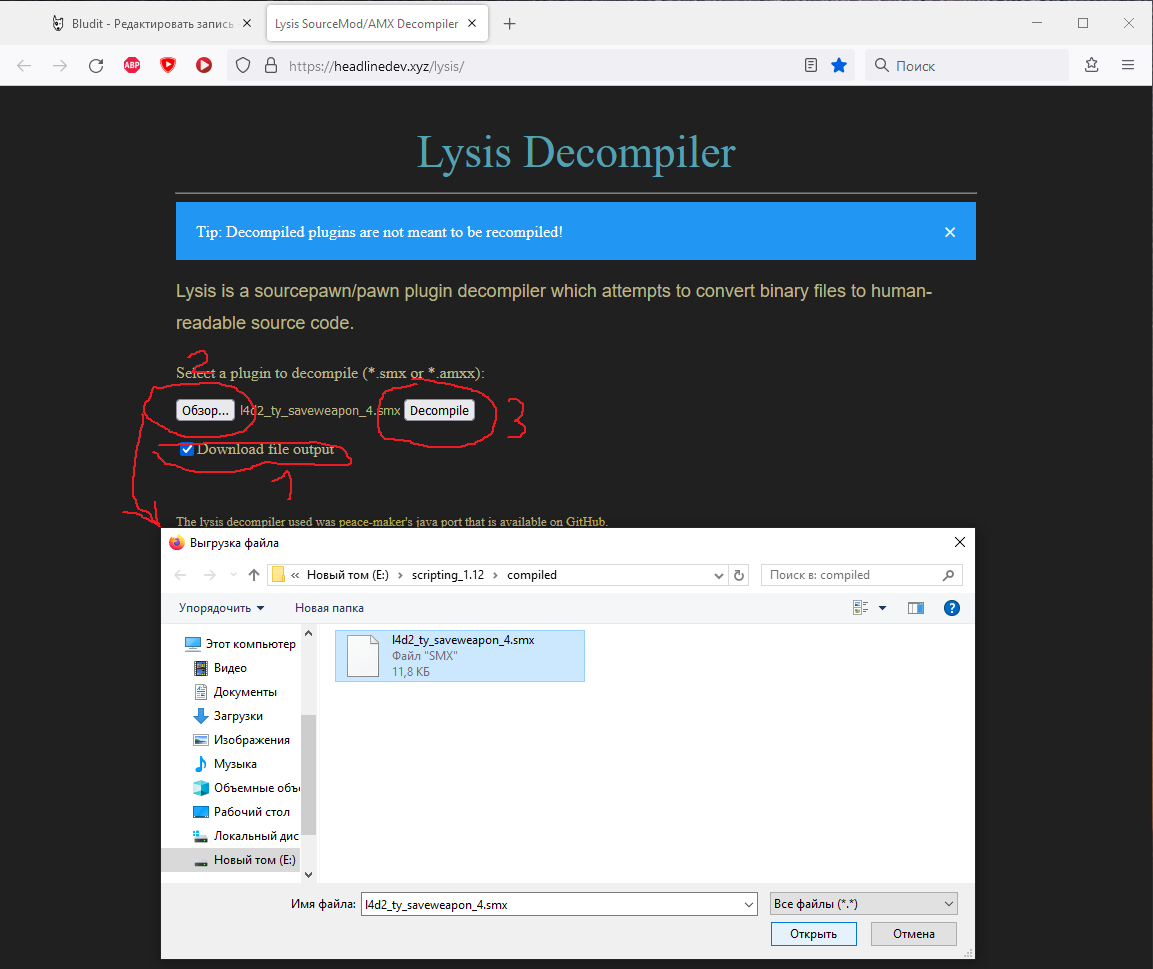1153x969 pixels.
Task: Reload the page with the refresh icon
Action: click(x=96, y=65)
